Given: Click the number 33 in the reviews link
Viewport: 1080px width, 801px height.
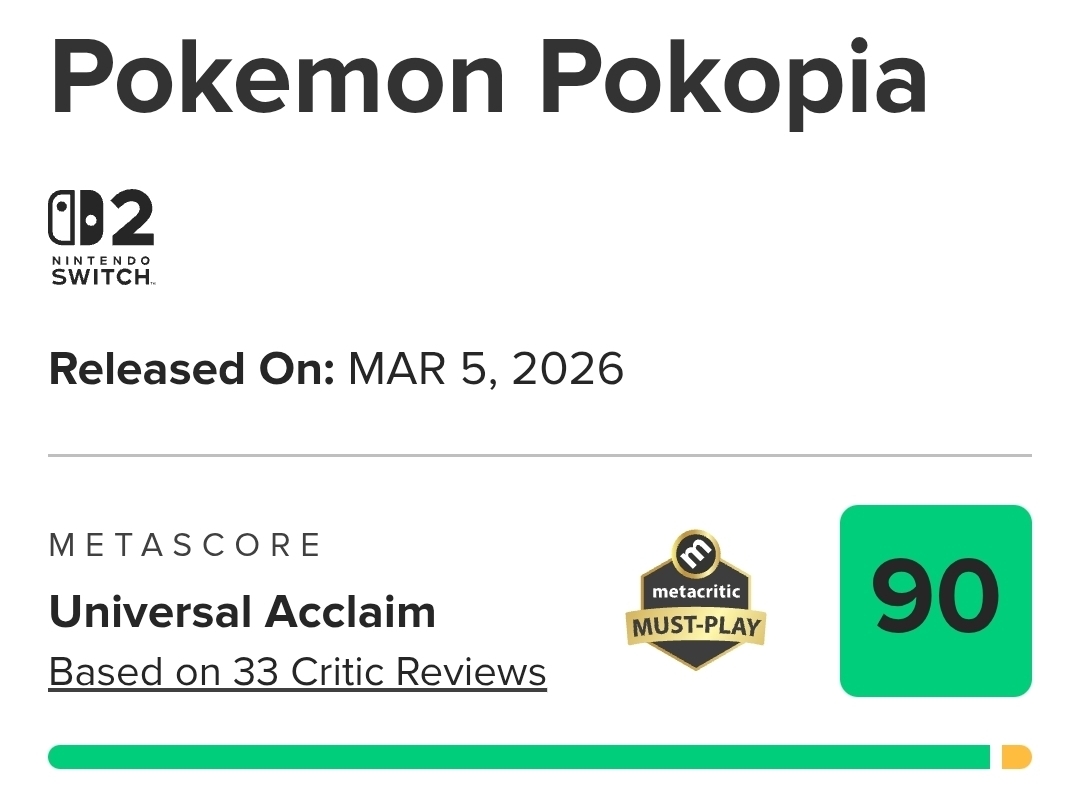Looking at the screenshot, I should tap(255, 672).
